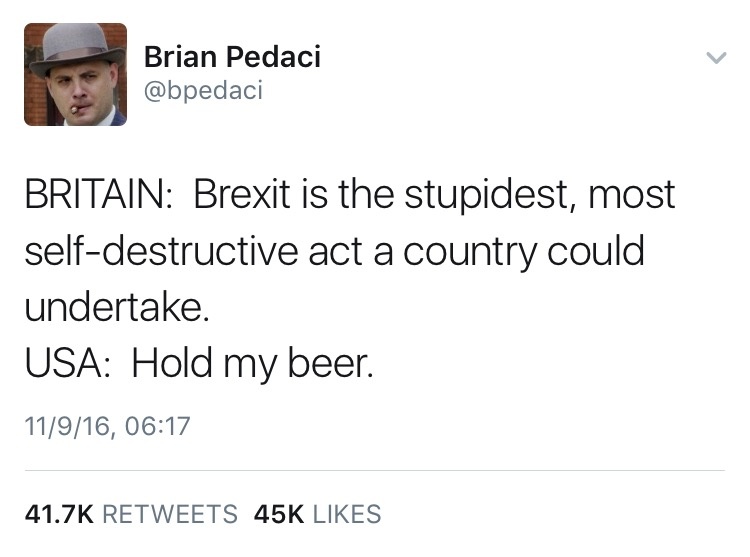View the 45K count of likes

tap(279, 514)
